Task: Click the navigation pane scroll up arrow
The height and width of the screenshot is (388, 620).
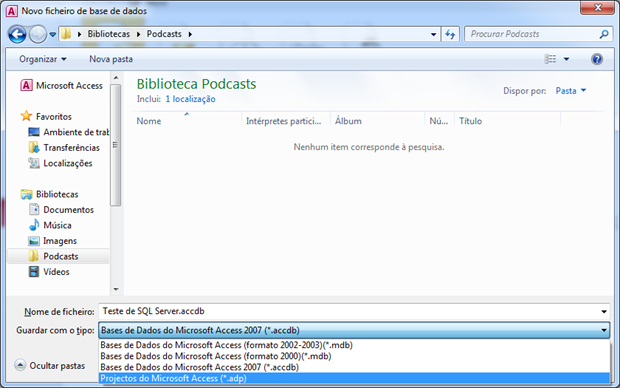Action: (x=116, y=78)
